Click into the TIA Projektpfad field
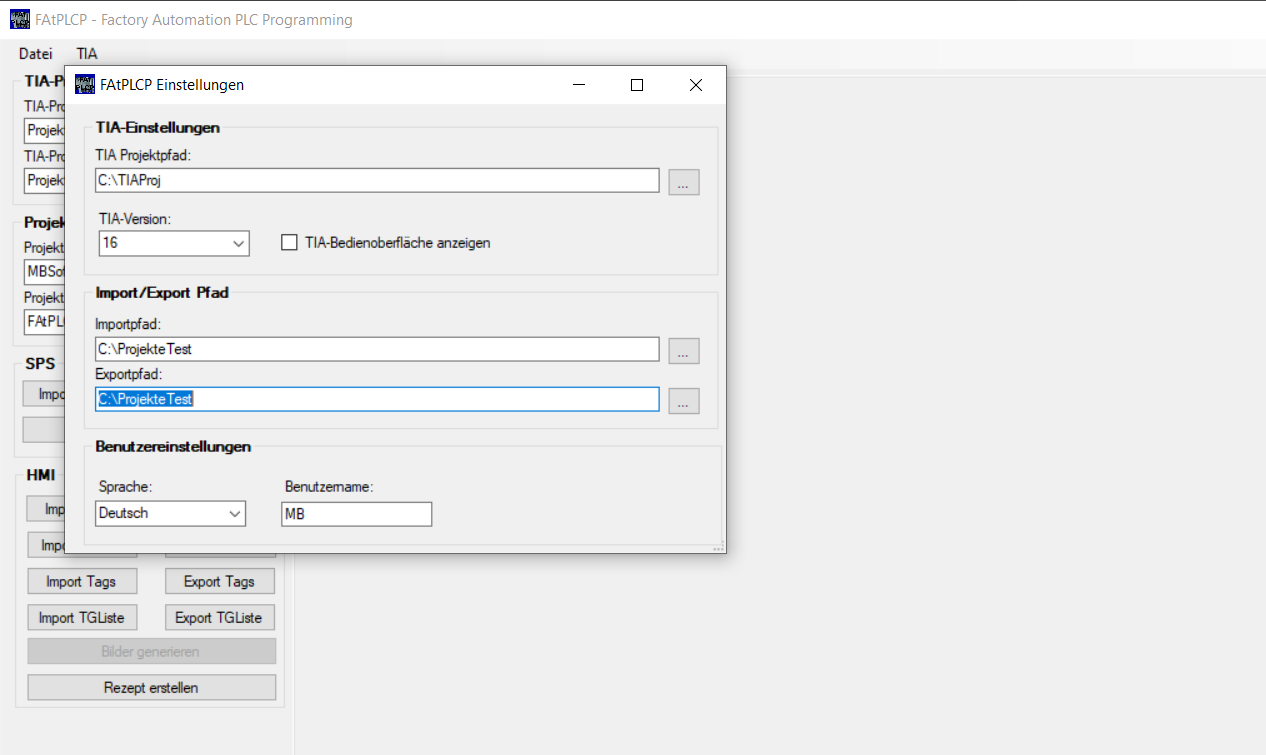 (x=377, y=180)
